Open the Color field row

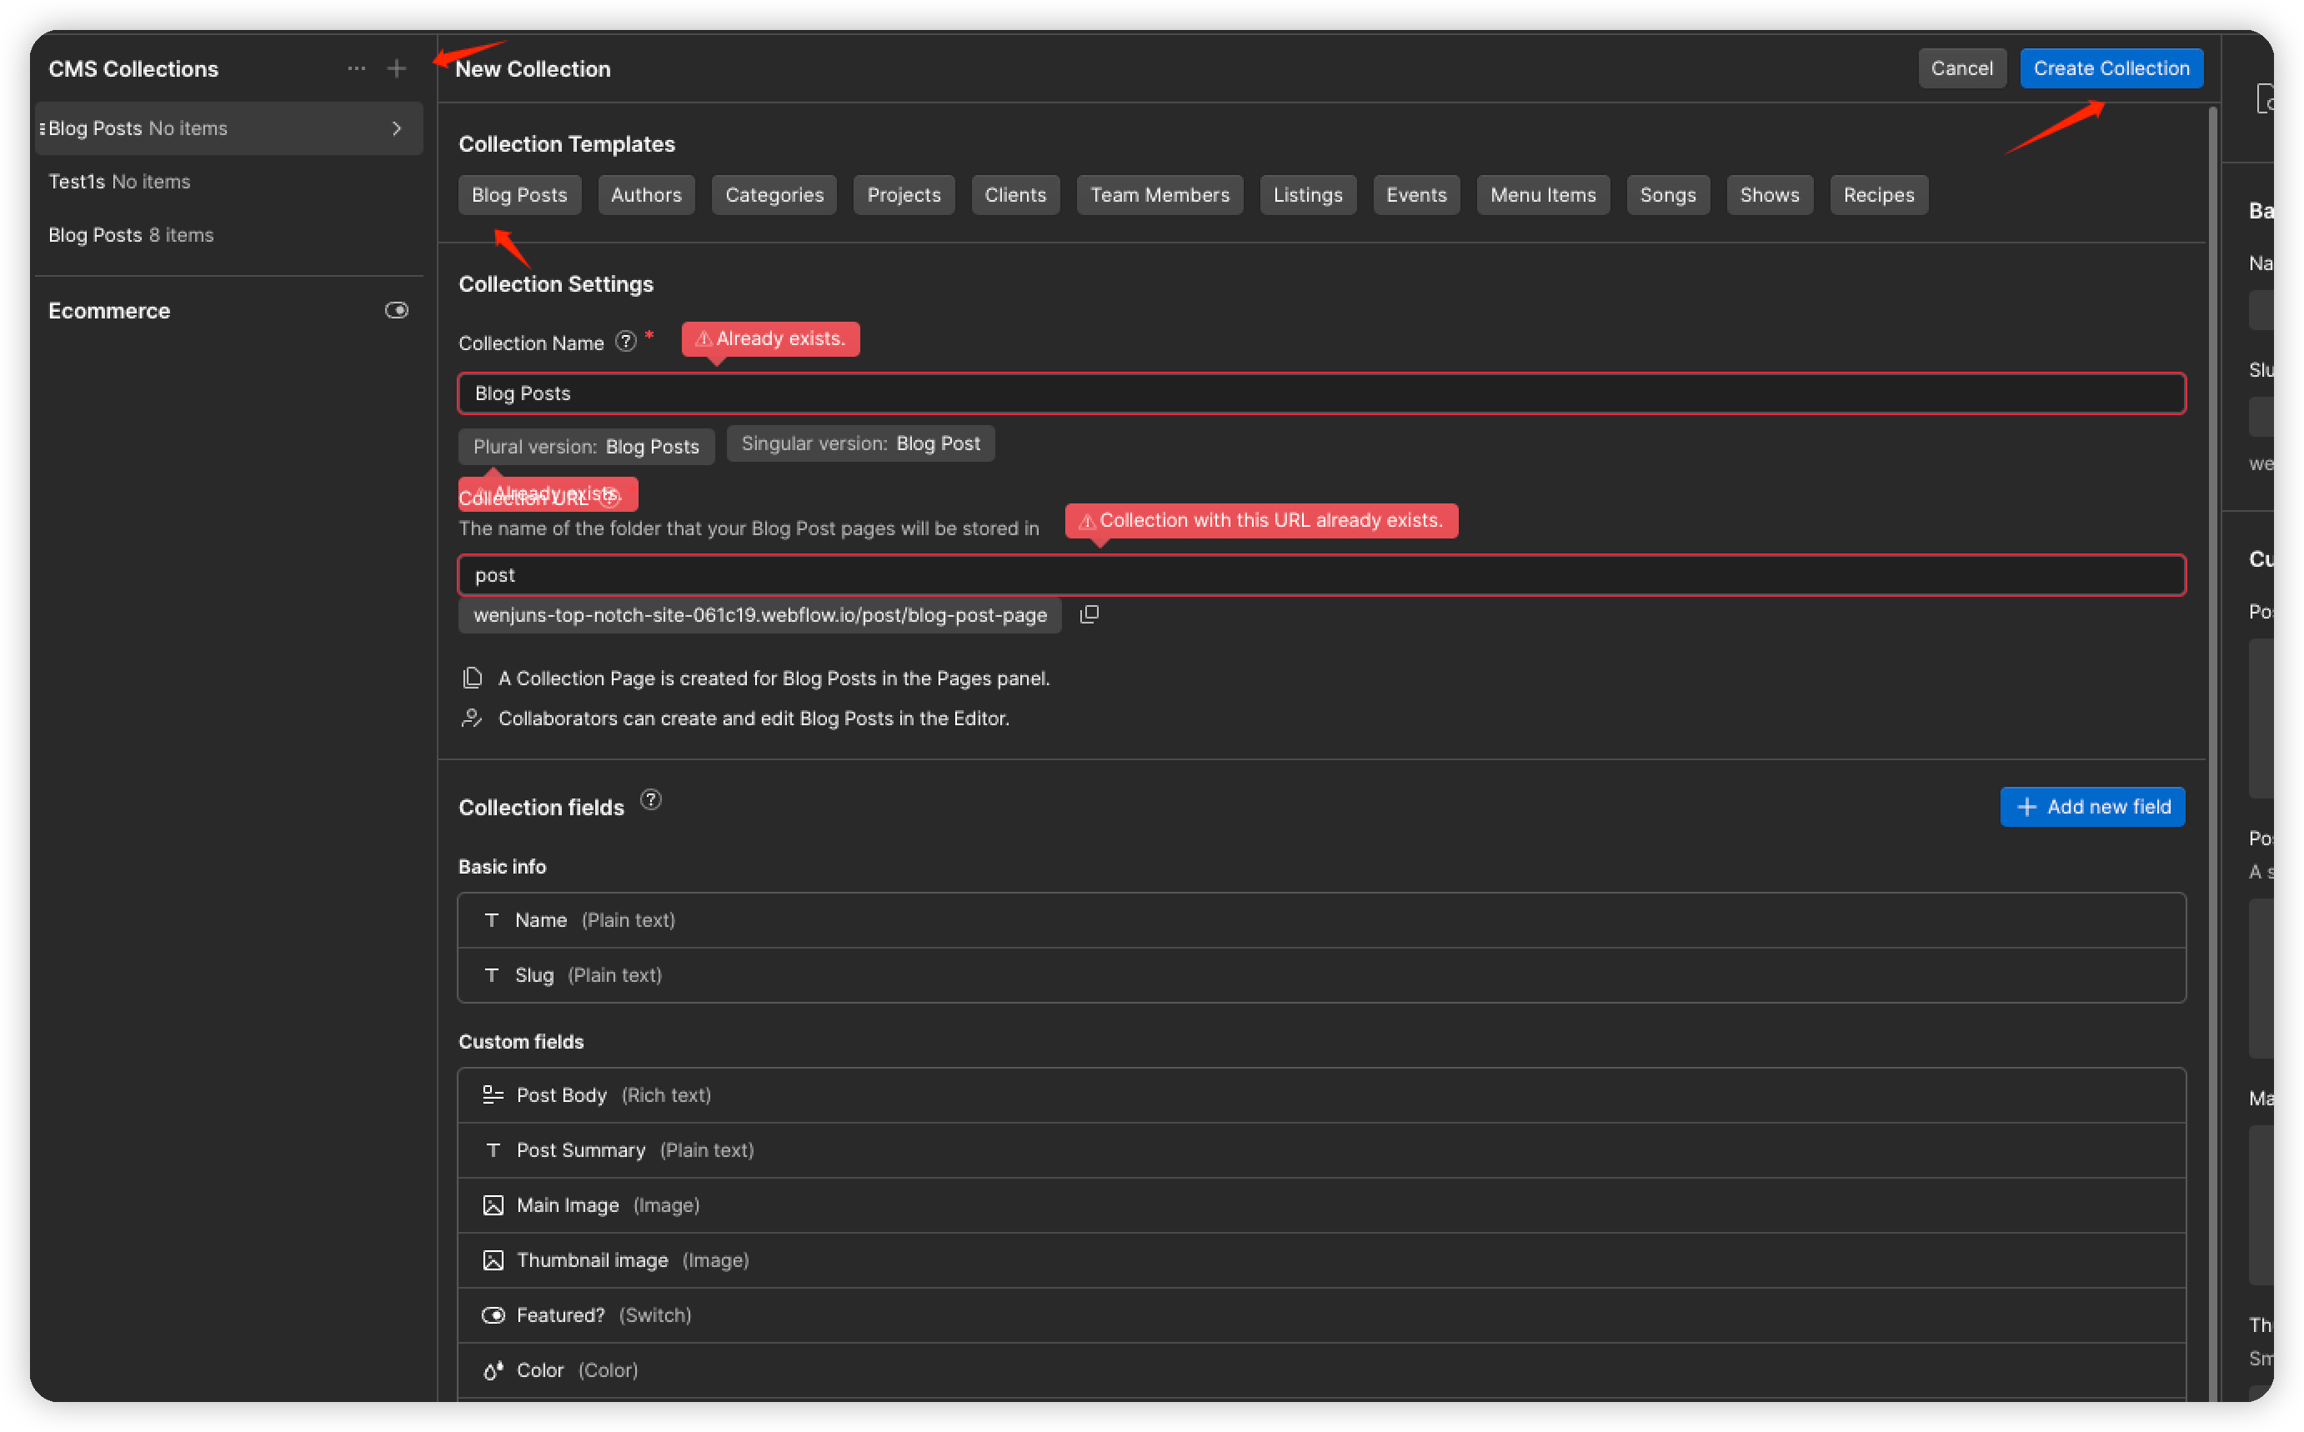pyautogui.click(x=1321, y=1370)
